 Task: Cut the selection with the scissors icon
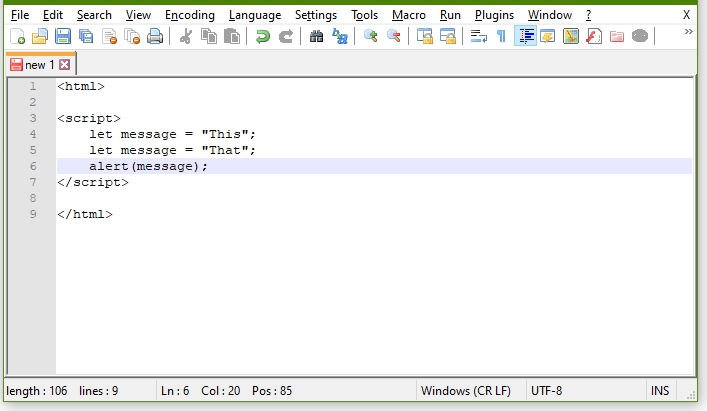point(185,36)
